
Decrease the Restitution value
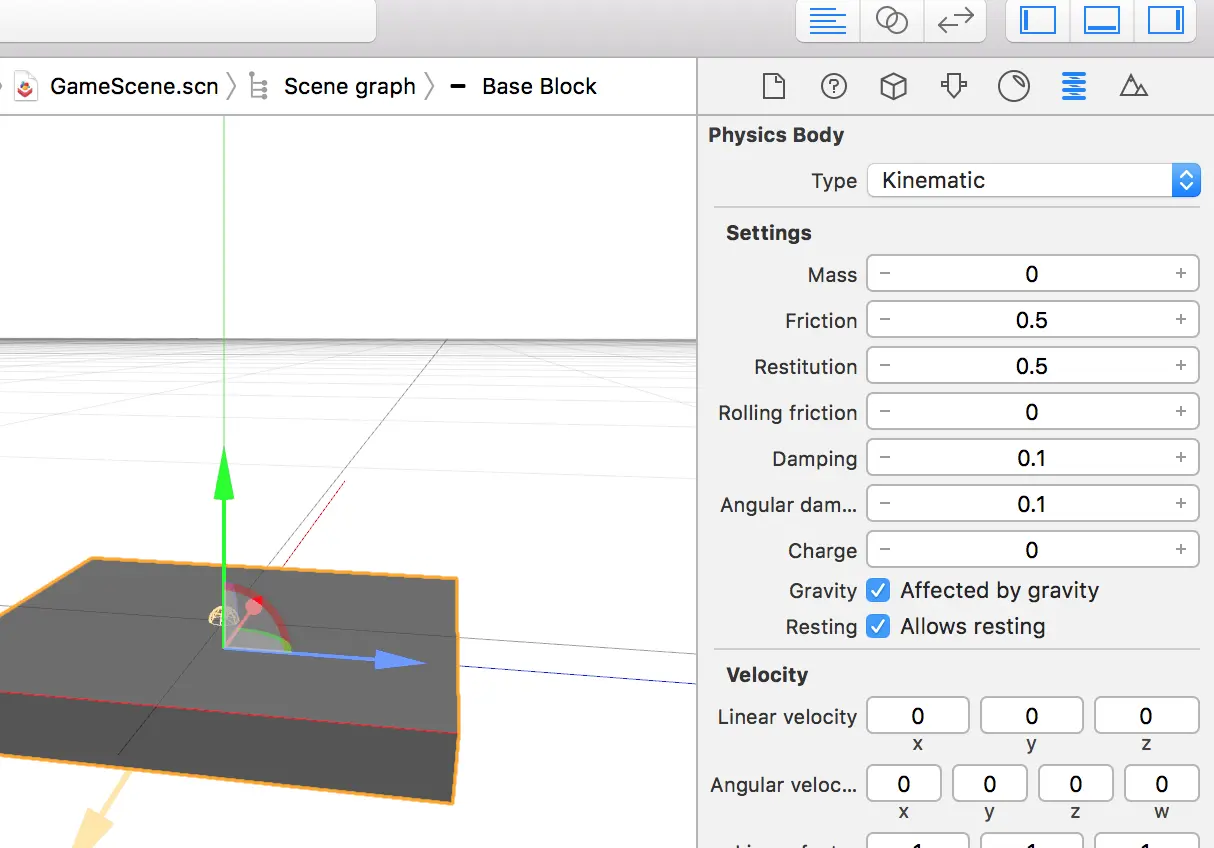(885, 365)
